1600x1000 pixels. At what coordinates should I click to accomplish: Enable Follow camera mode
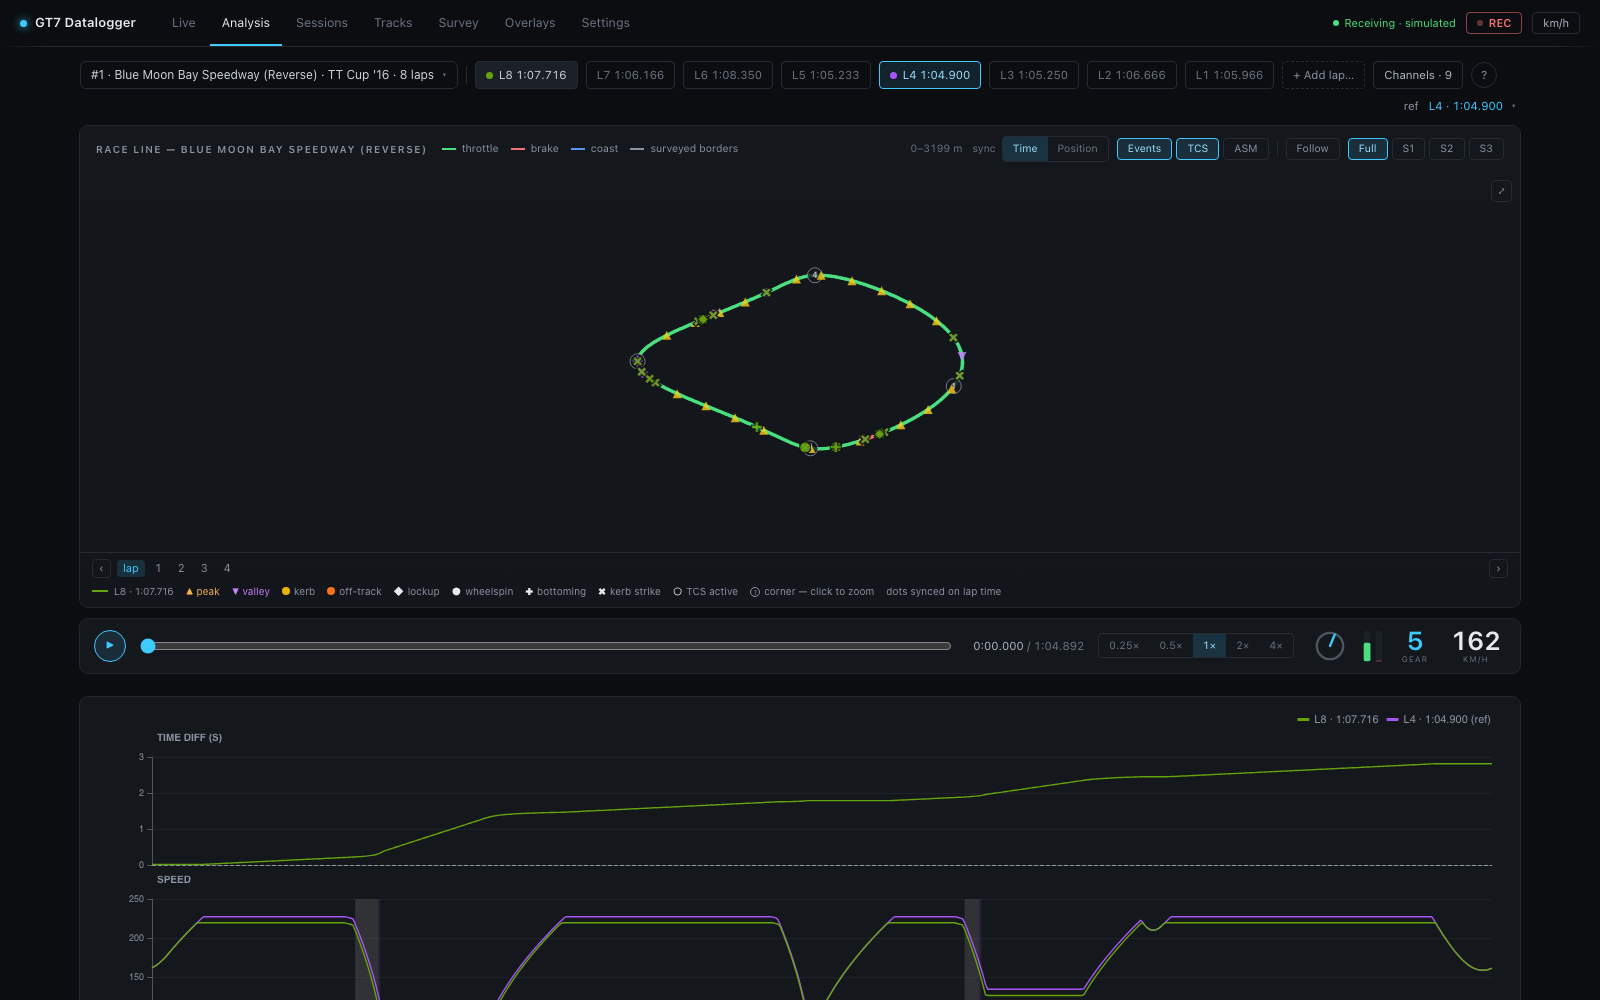[1312, 149]
